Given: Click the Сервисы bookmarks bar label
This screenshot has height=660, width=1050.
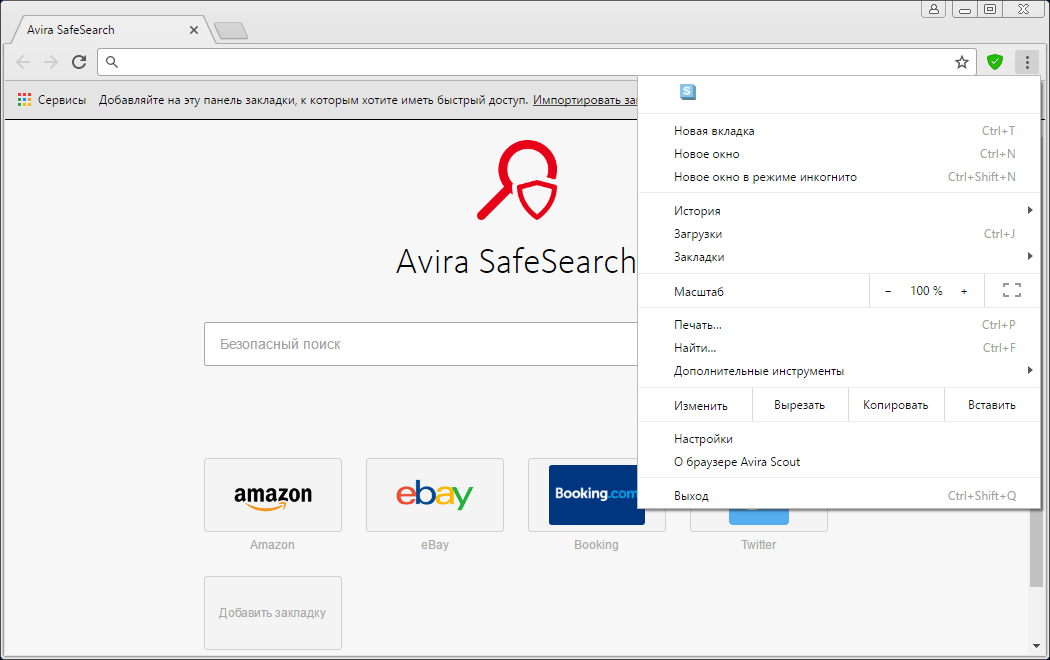Looking at the screenshot, I should click(62, 100).
